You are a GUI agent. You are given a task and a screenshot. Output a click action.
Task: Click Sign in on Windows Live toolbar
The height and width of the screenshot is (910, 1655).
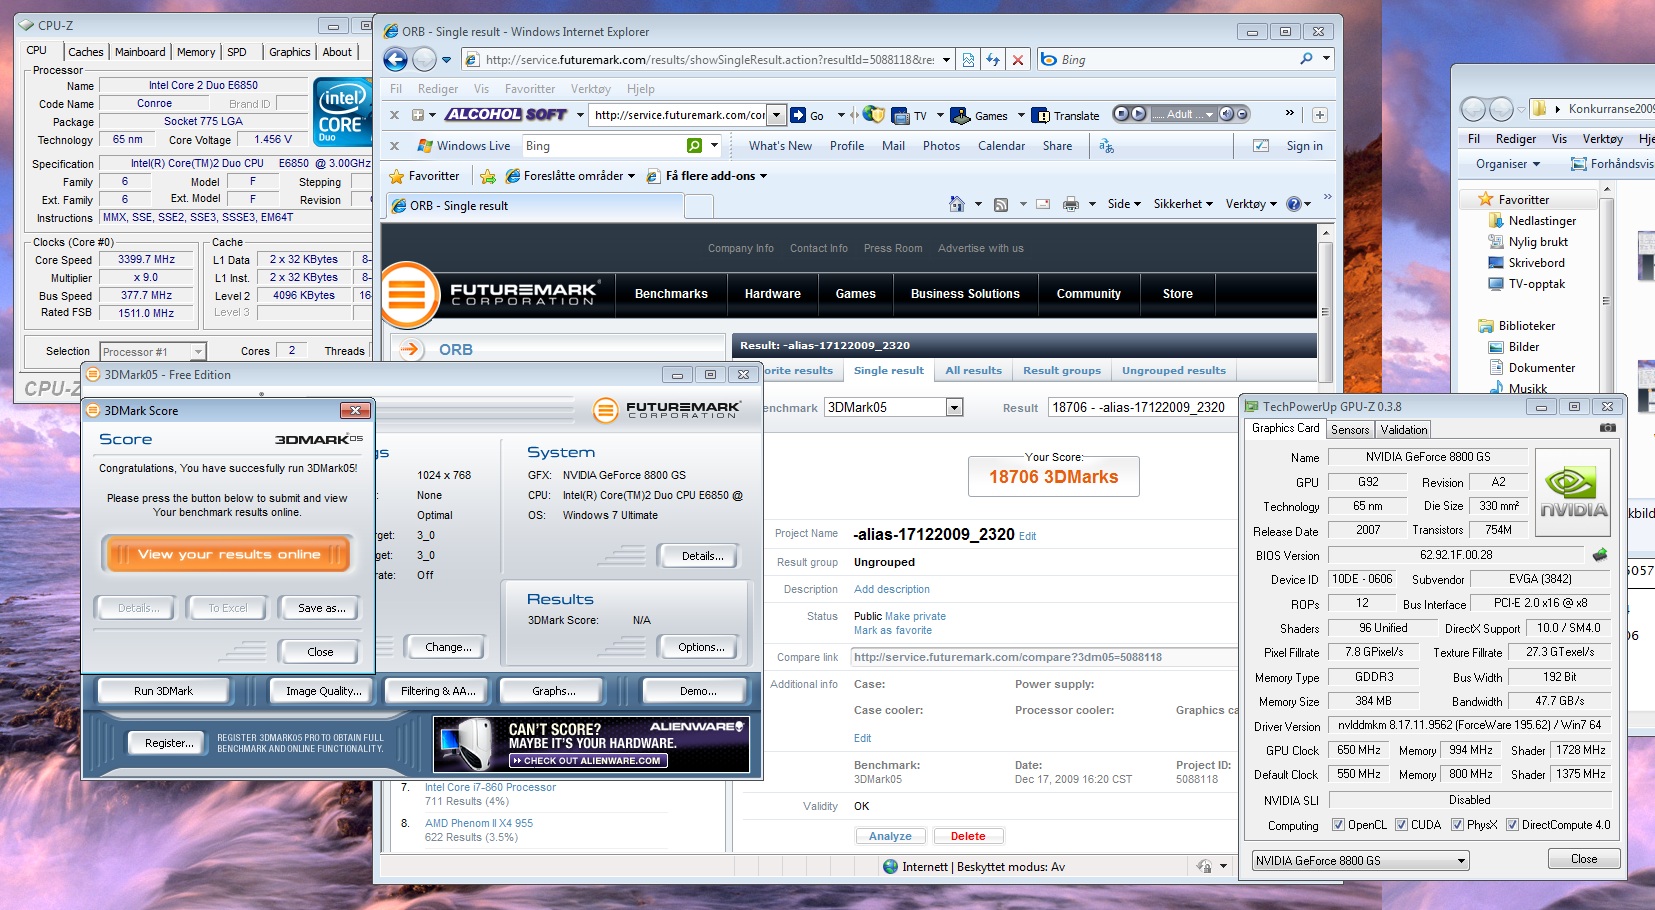tap(1304, 146)
